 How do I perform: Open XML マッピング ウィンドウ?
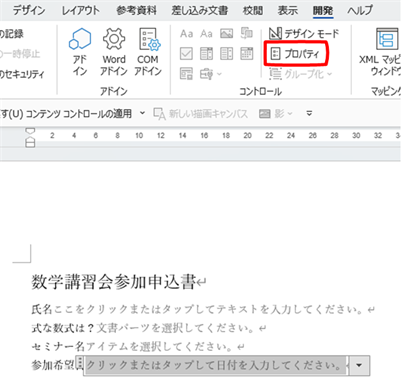(x=380, y=52)
